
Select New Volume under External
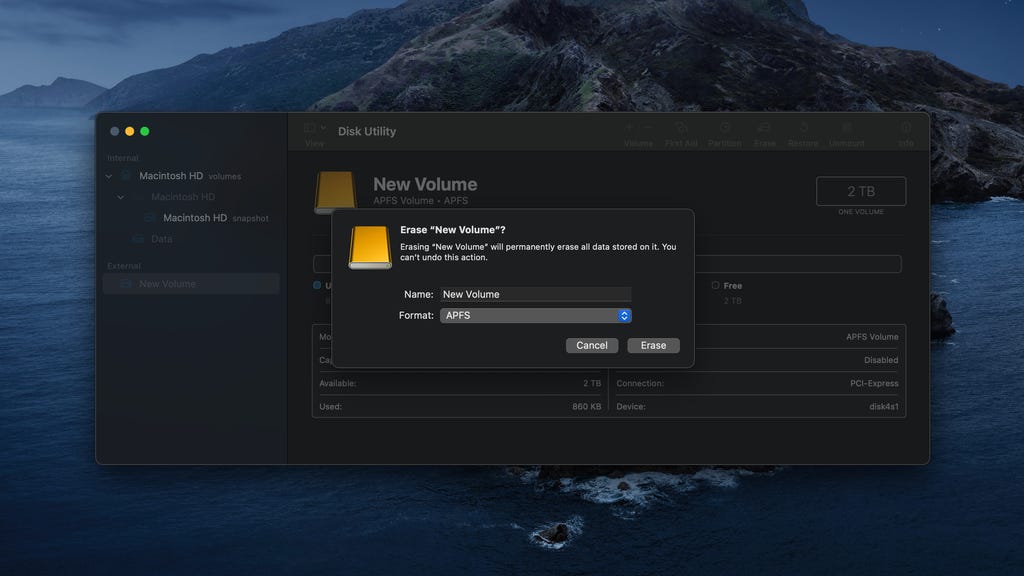(x=167, y=284)
